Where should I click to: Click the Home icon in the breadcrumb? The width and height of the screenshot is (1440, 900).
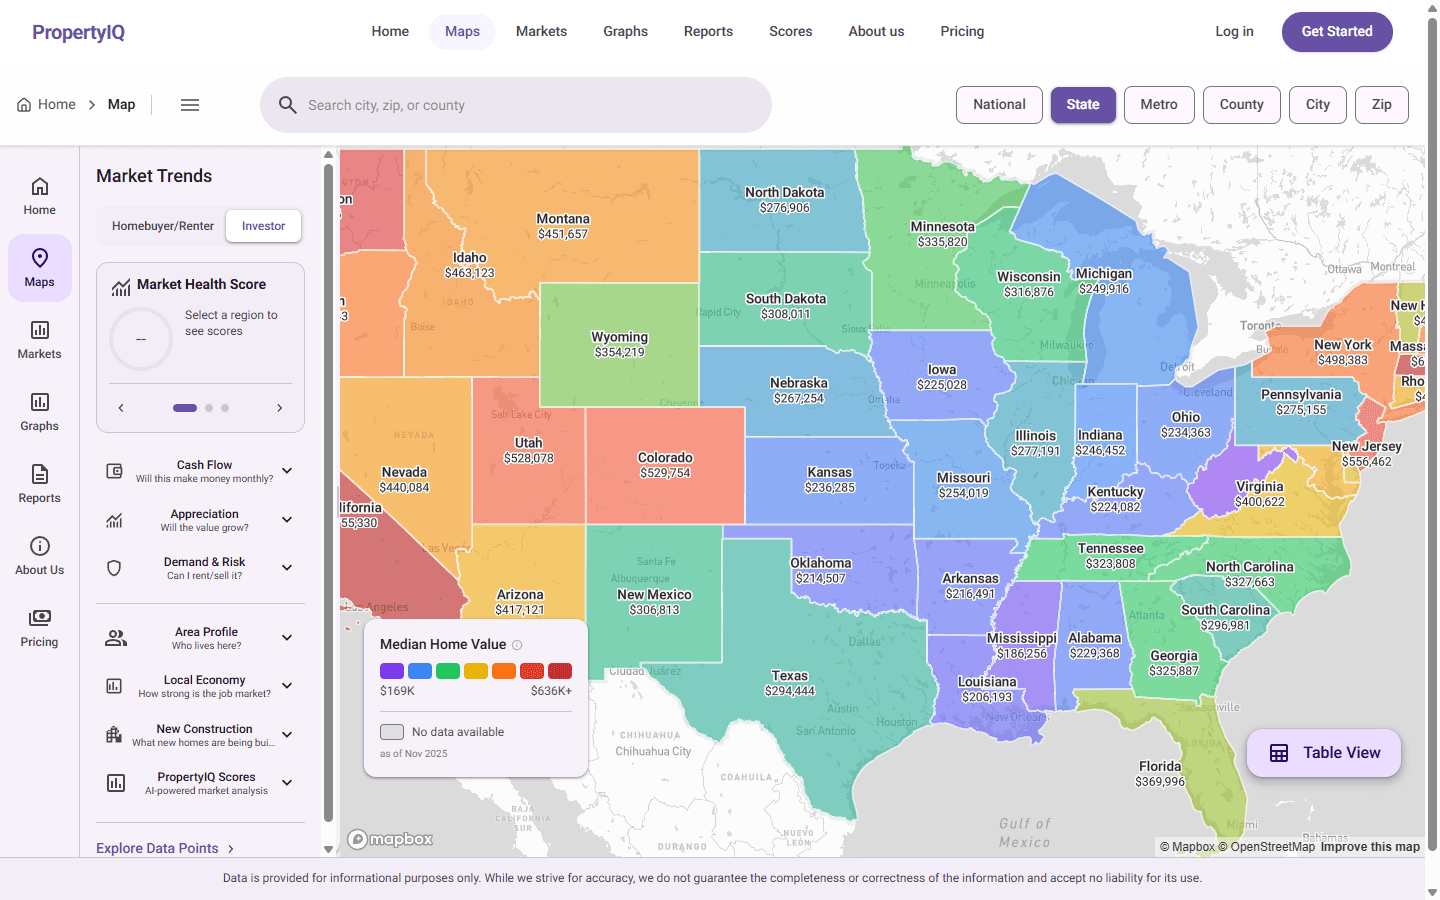23,104
